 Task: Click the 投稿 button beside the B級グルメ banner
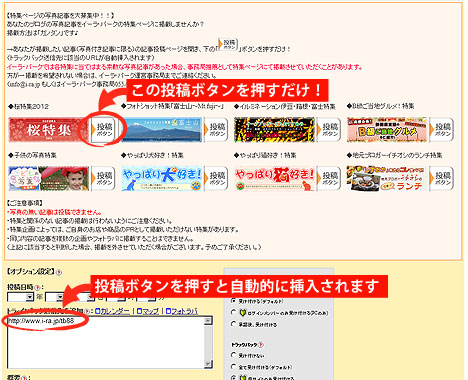(442, 130)
